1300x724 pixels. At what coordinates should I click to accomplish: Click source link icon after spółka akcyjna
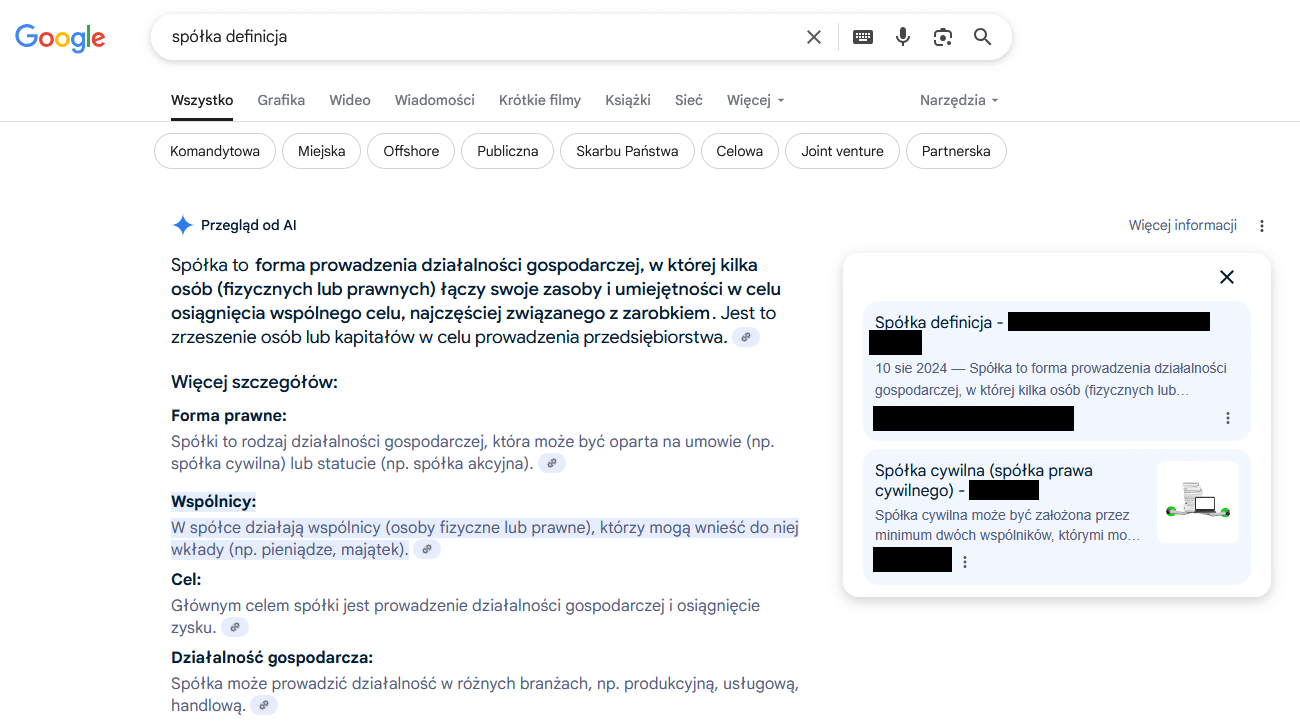click(552, 463)
